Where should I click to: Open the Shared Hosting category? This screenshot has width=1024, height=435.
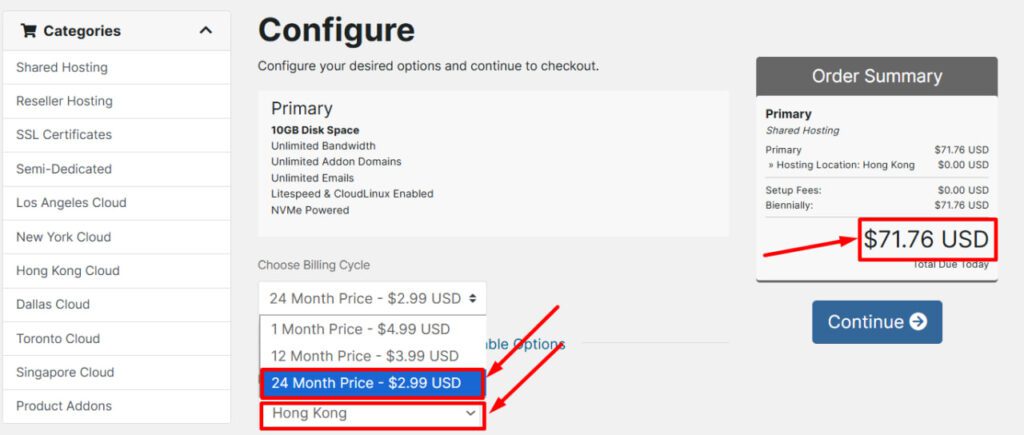62,68
